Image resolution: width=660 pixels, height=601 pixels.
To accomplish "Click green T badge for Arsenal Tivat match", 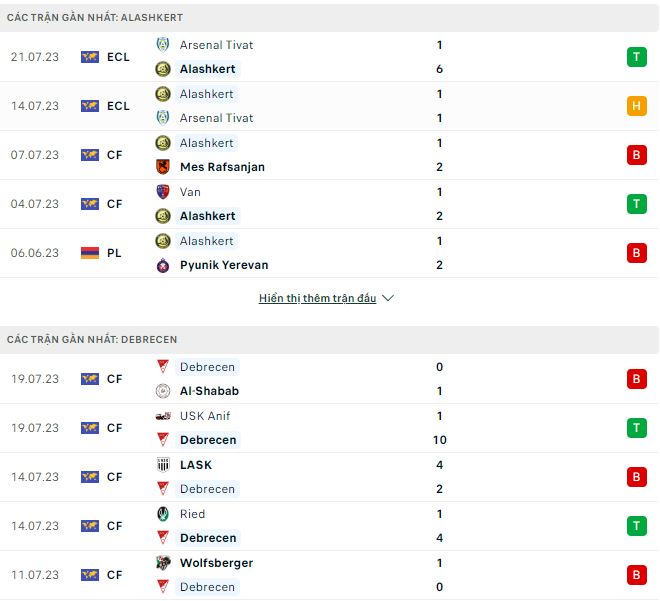I will [637, 57].
